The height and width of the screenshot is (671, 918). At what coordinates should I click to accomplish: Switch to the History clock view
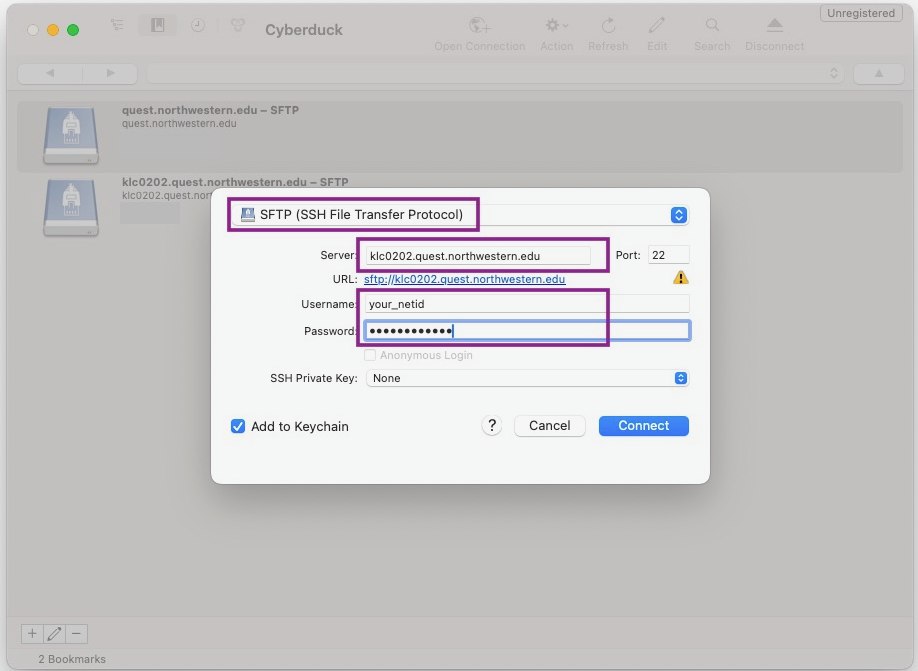[x=198, y=26]
